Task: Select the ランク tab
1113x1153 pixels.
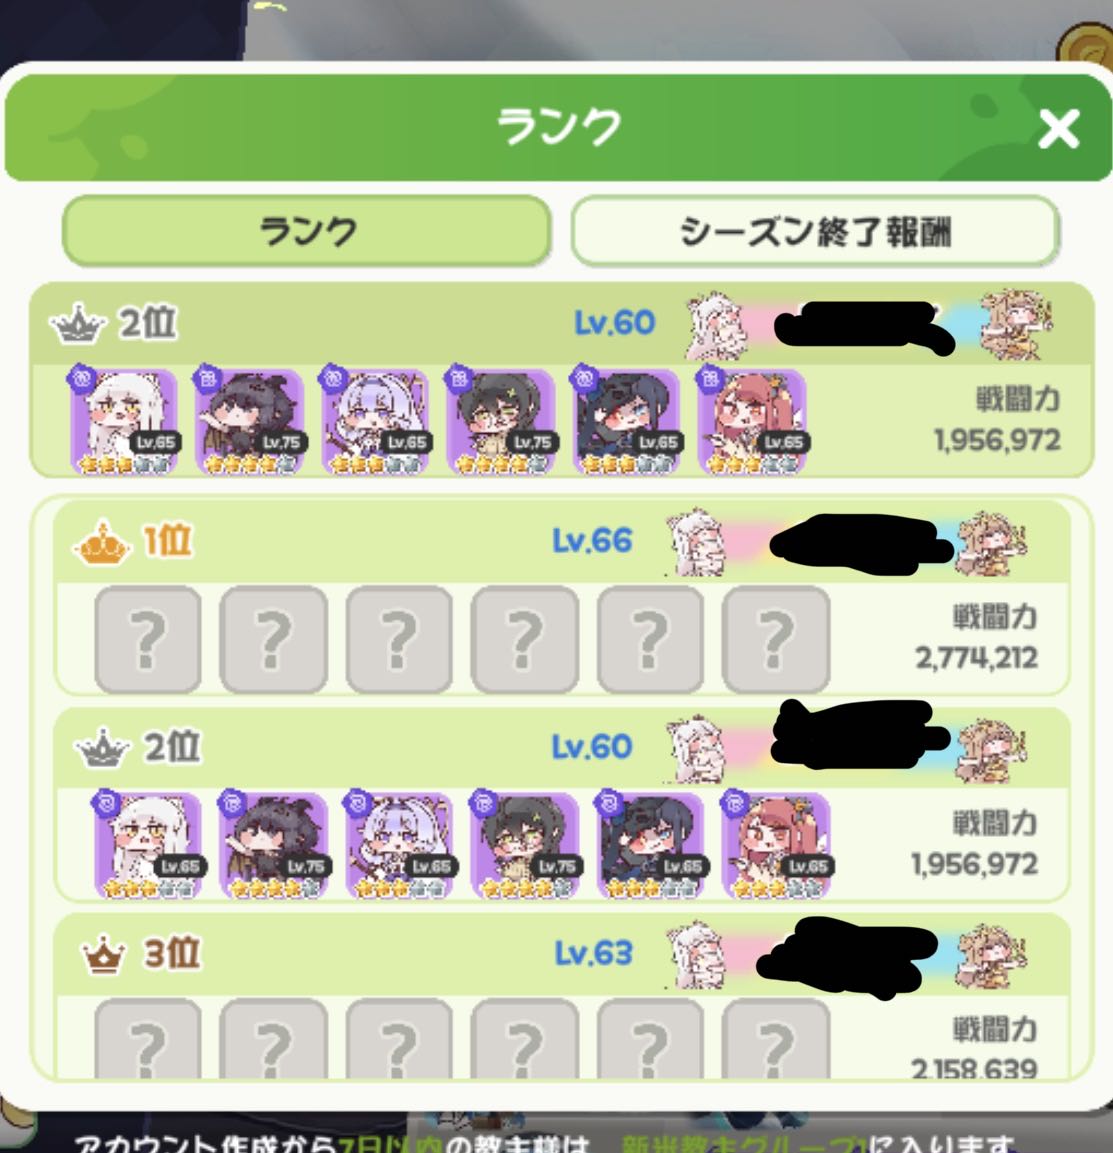Action: point(307,231)
